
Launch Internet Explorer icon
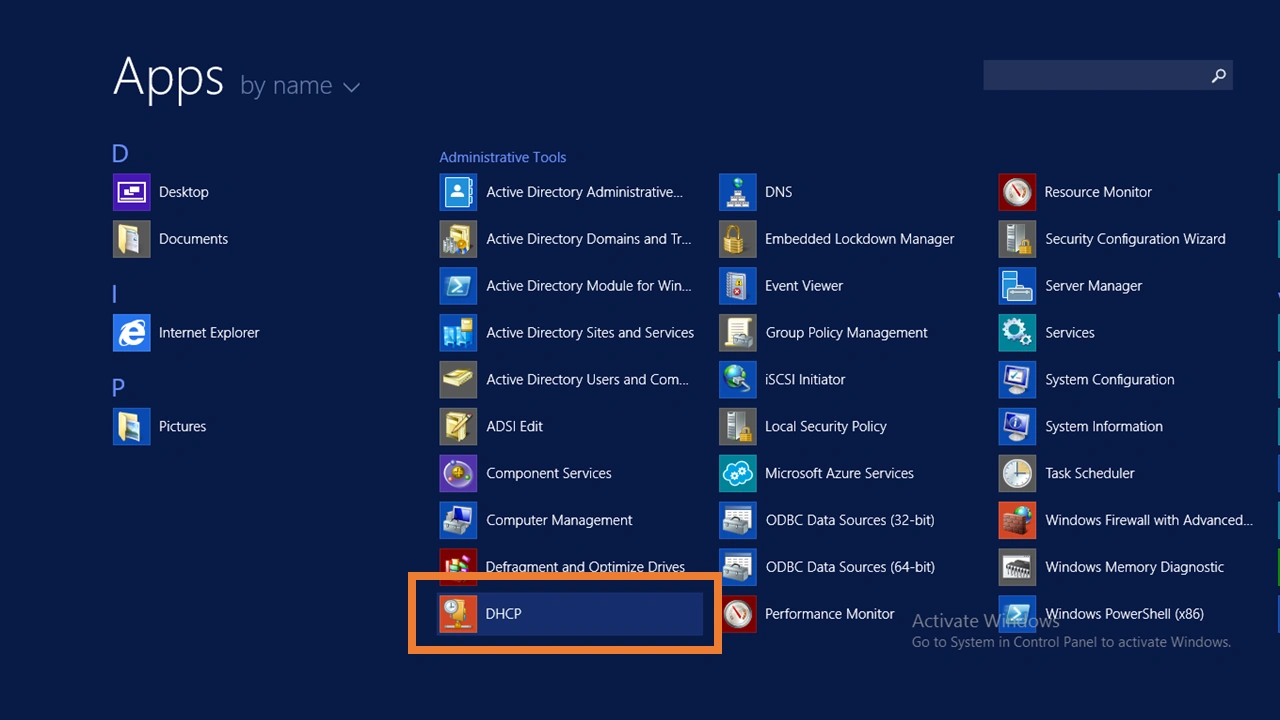point(132,333)
